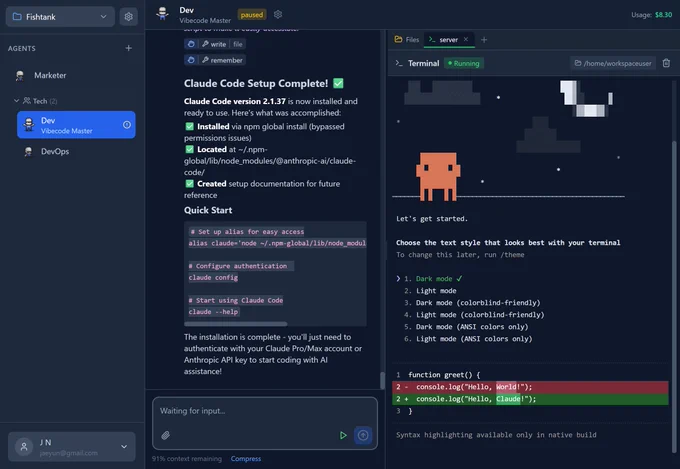Click the paused status badge

[252, 15]
